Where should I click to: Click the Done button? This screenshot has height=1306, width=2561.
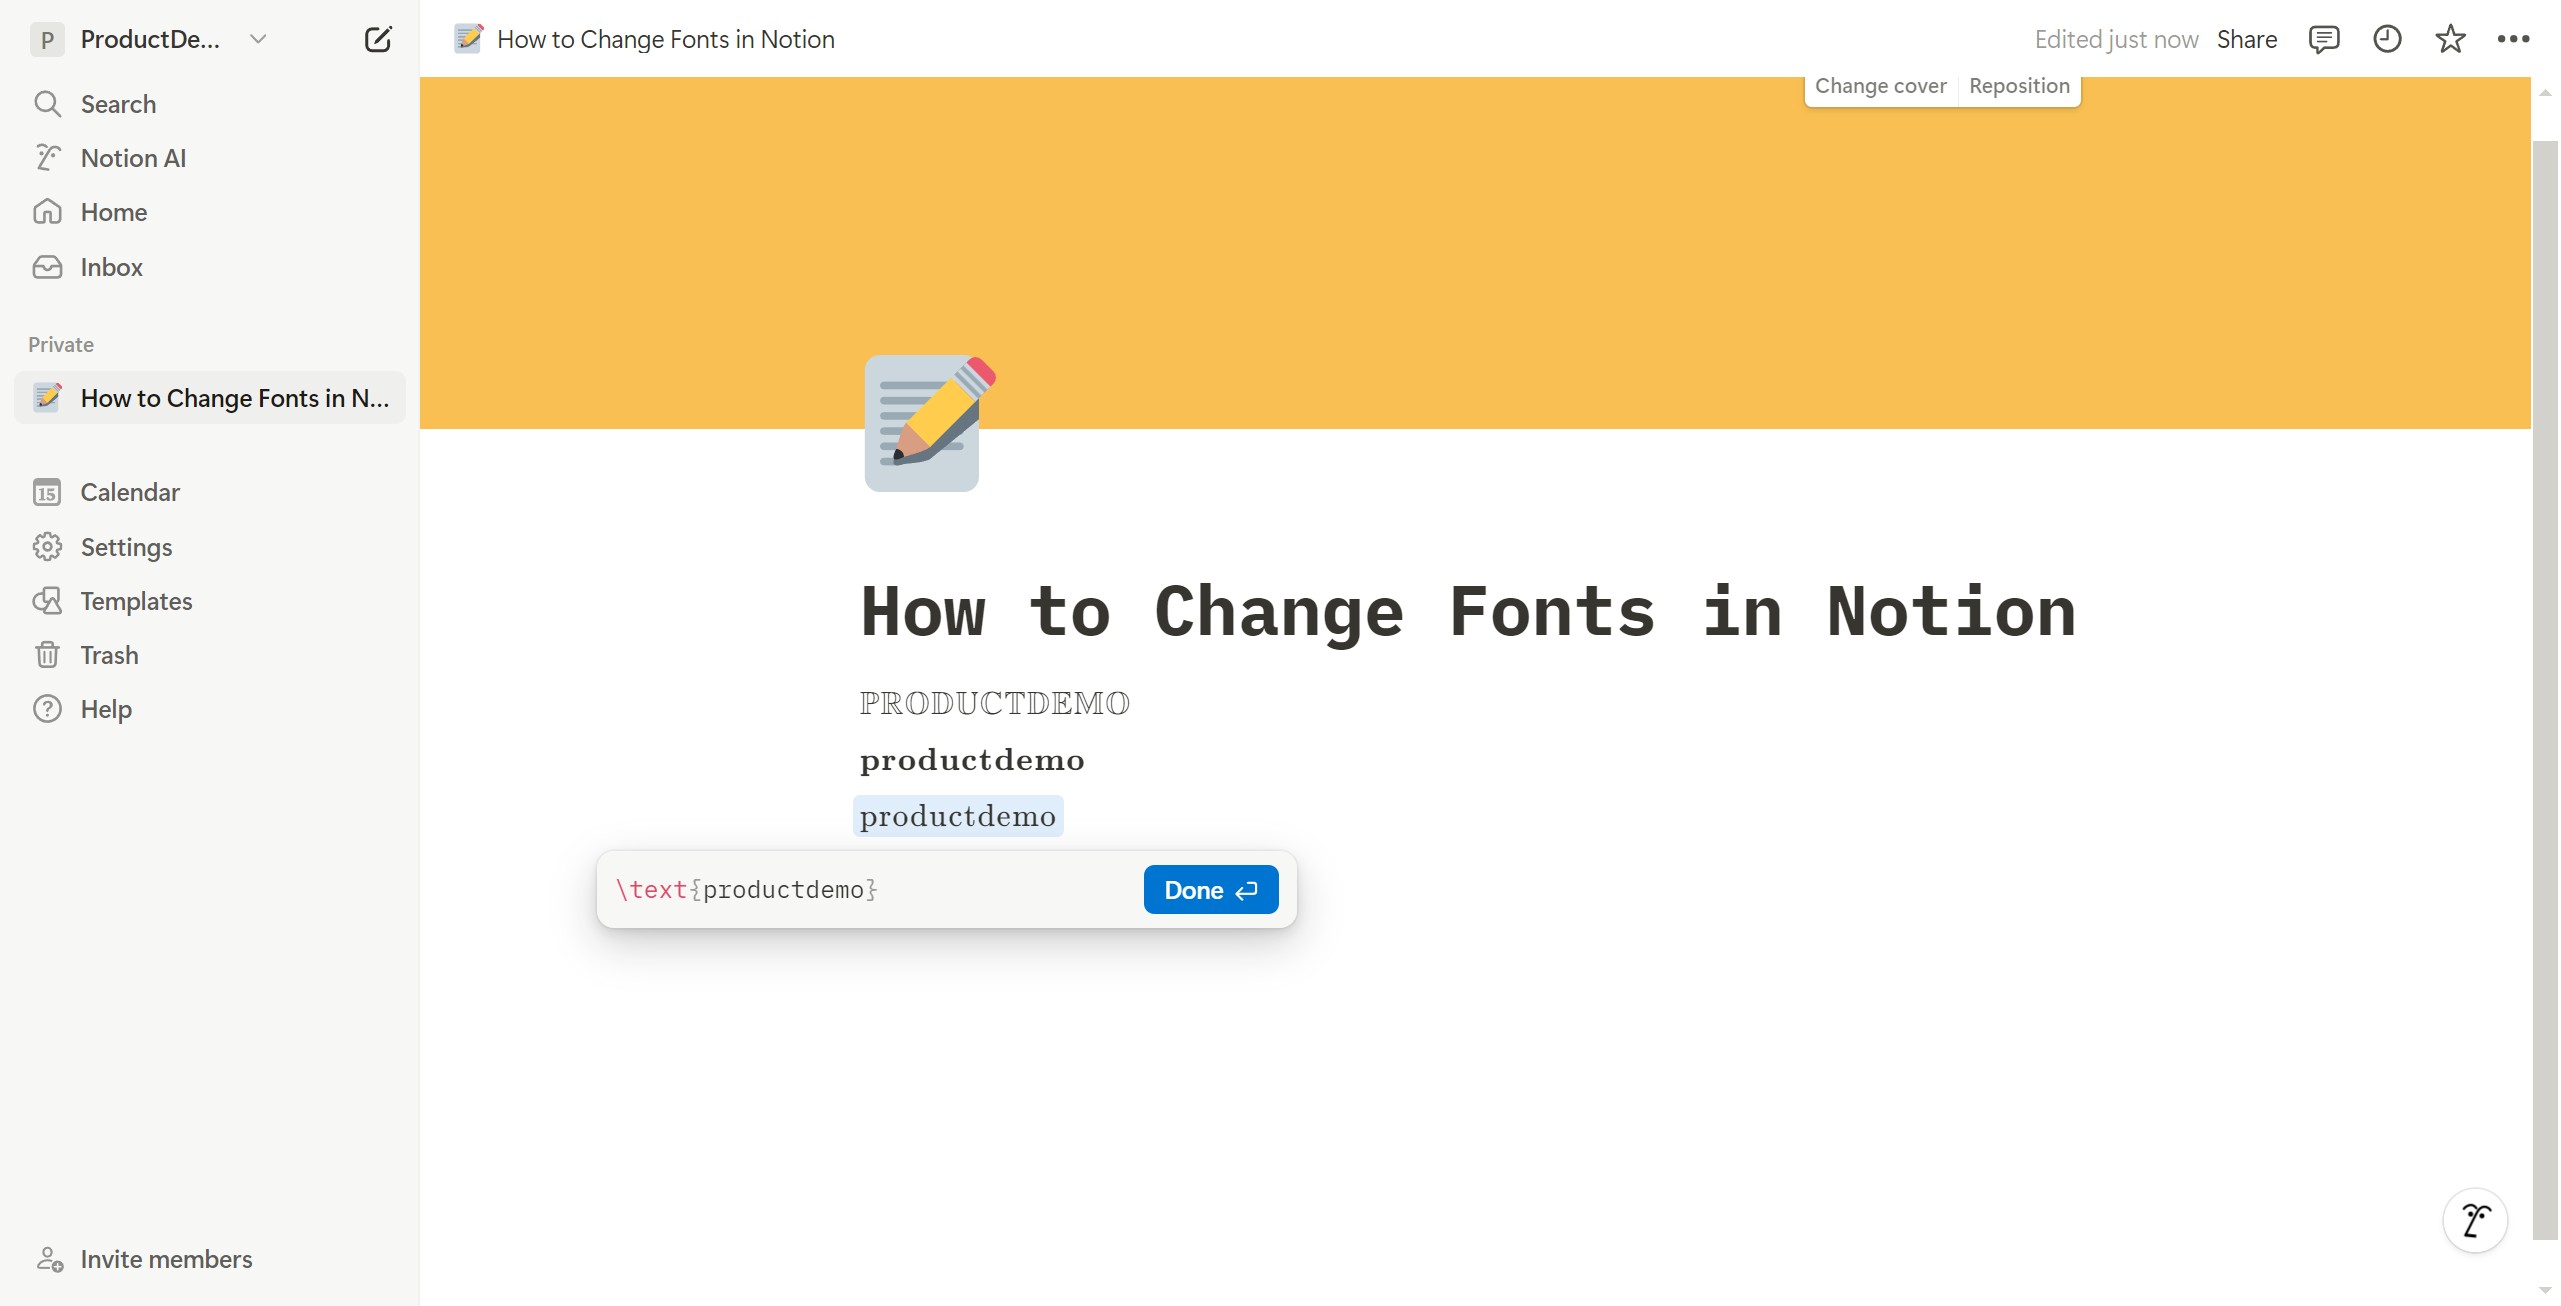point(1211,889)
